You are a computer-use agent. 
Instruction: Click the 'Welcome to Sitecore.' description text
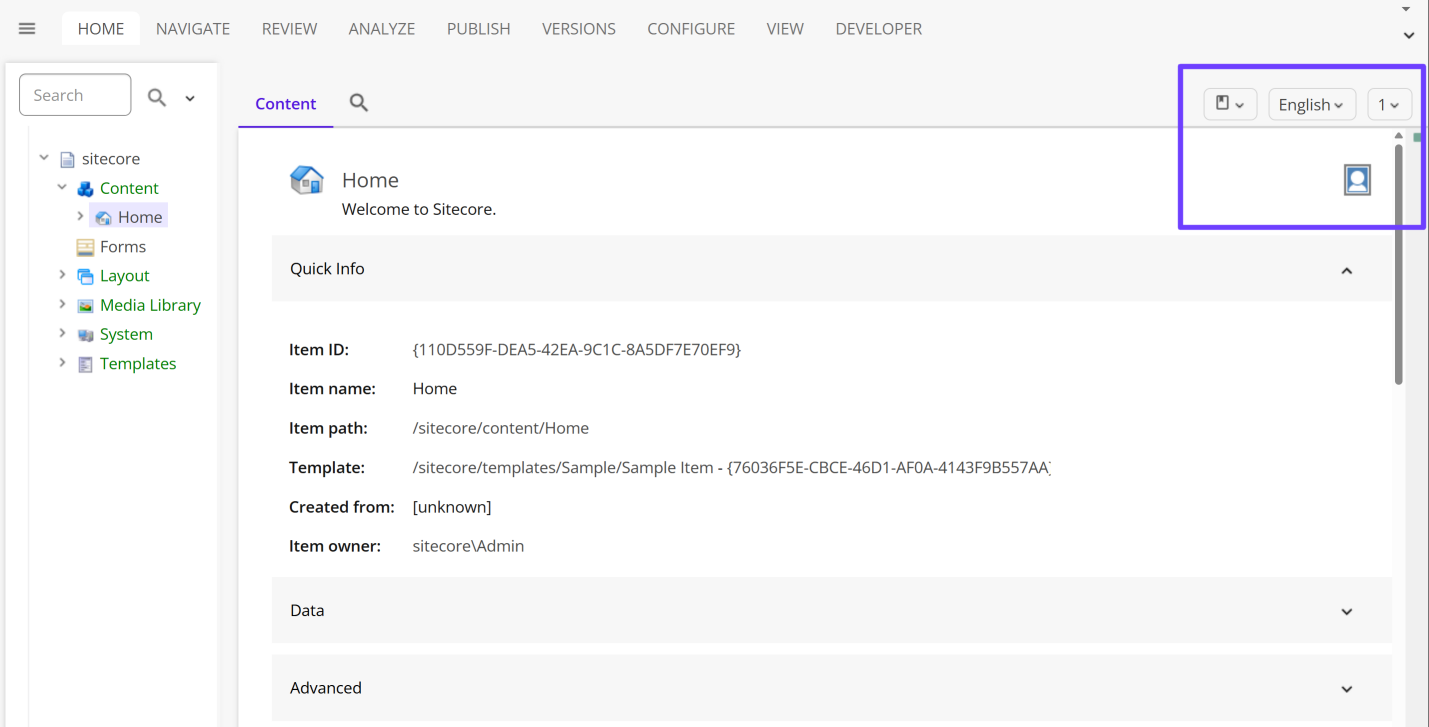[419, 210]
